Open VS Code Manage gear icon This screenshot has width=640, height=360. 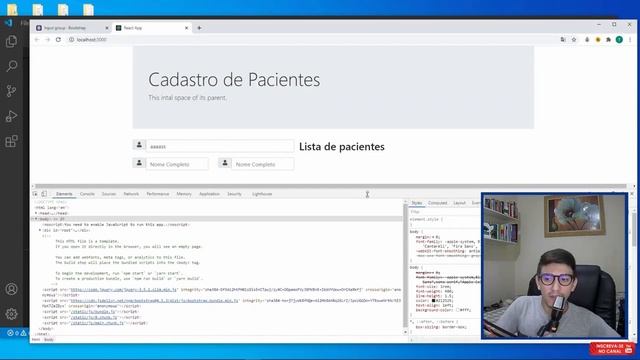pyautogui.click(x=11, y=314)
